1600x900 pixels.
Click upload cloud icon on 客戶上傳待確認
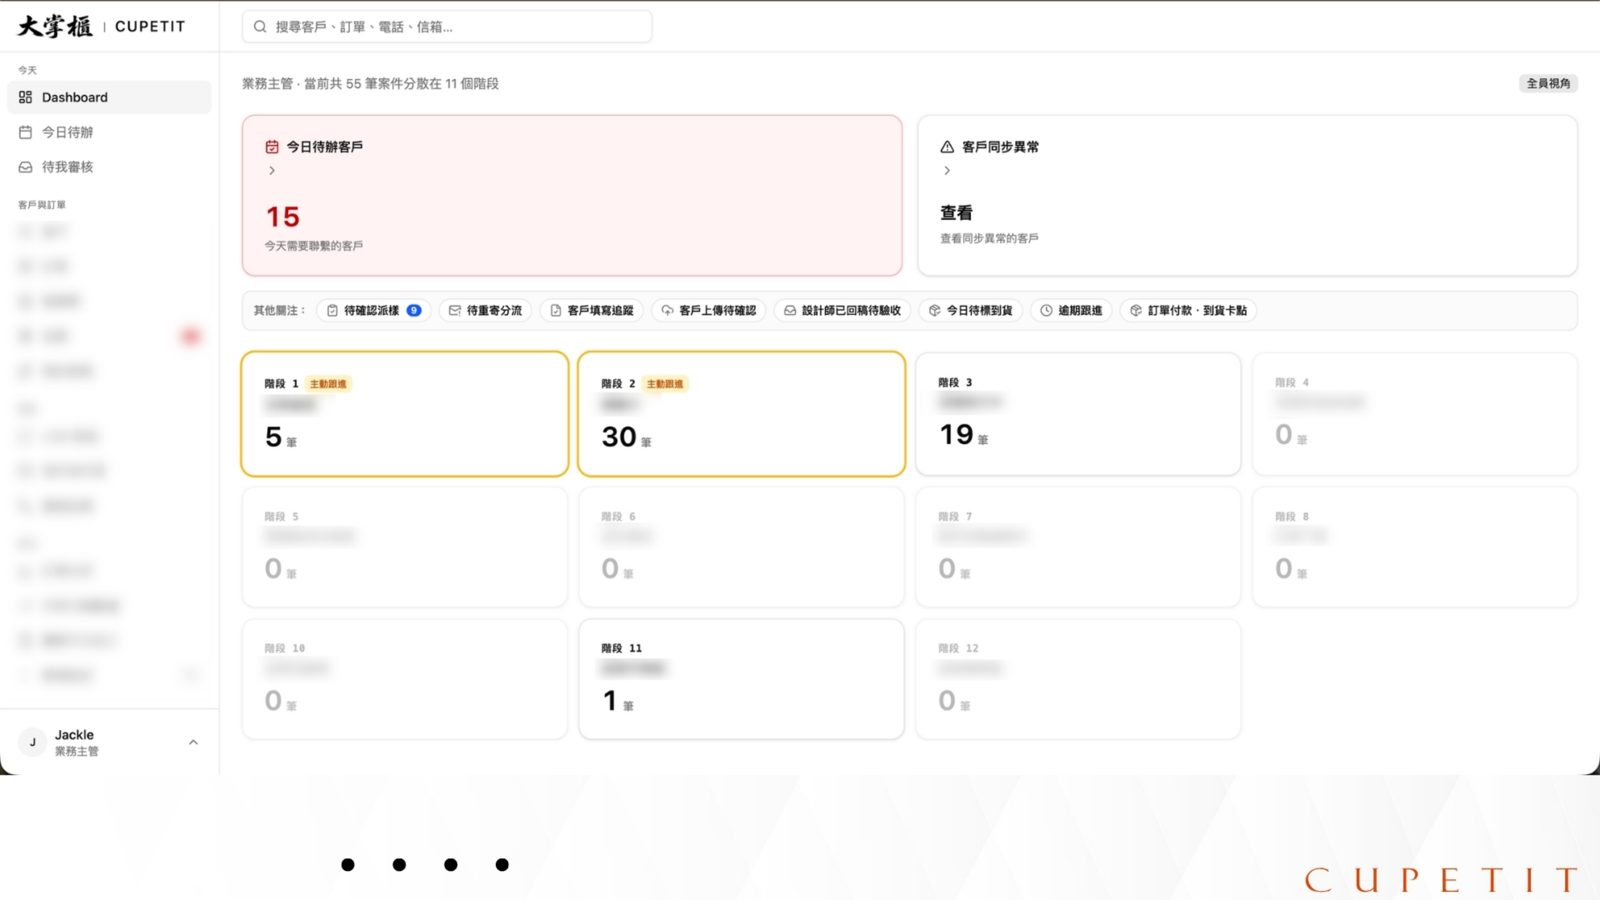668,311
